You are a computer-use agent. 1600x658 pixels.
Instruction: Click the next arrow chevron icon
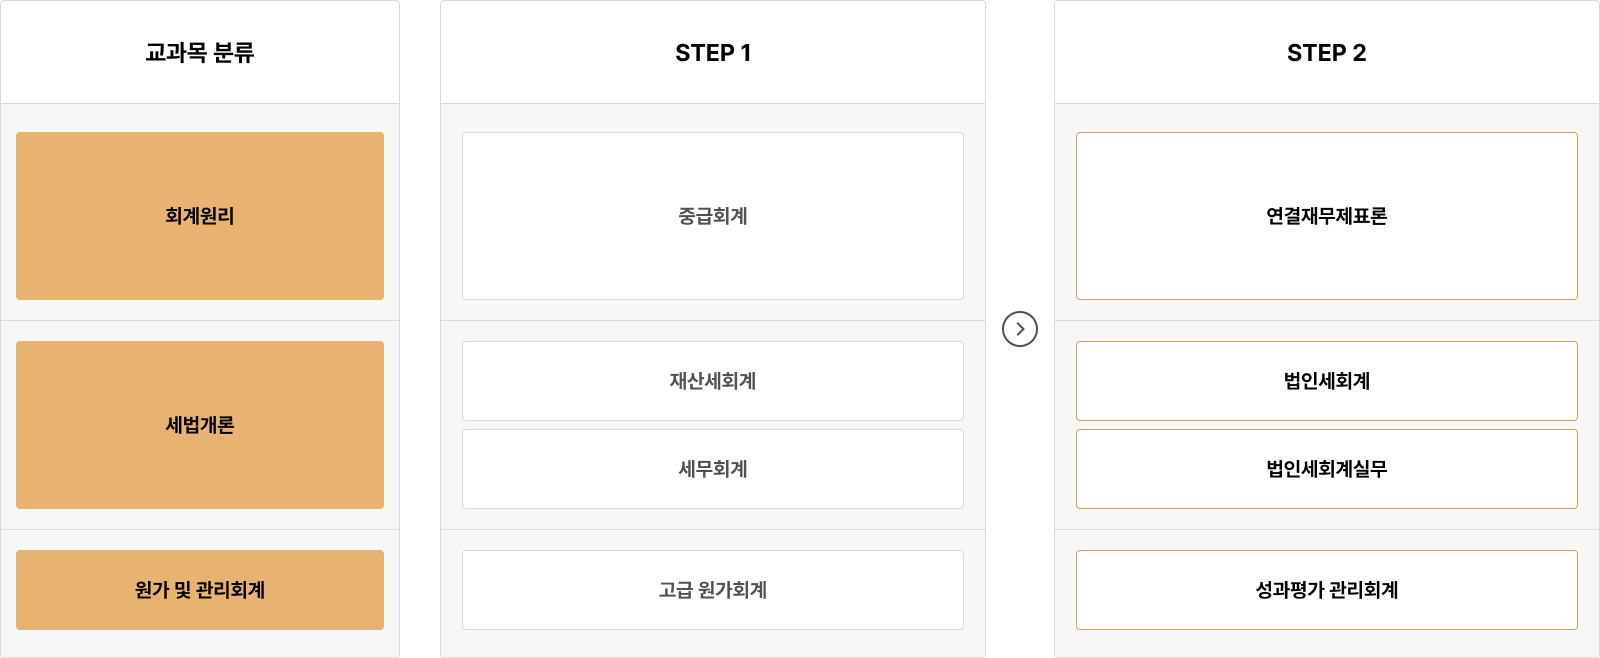[x=1020, y=329]
